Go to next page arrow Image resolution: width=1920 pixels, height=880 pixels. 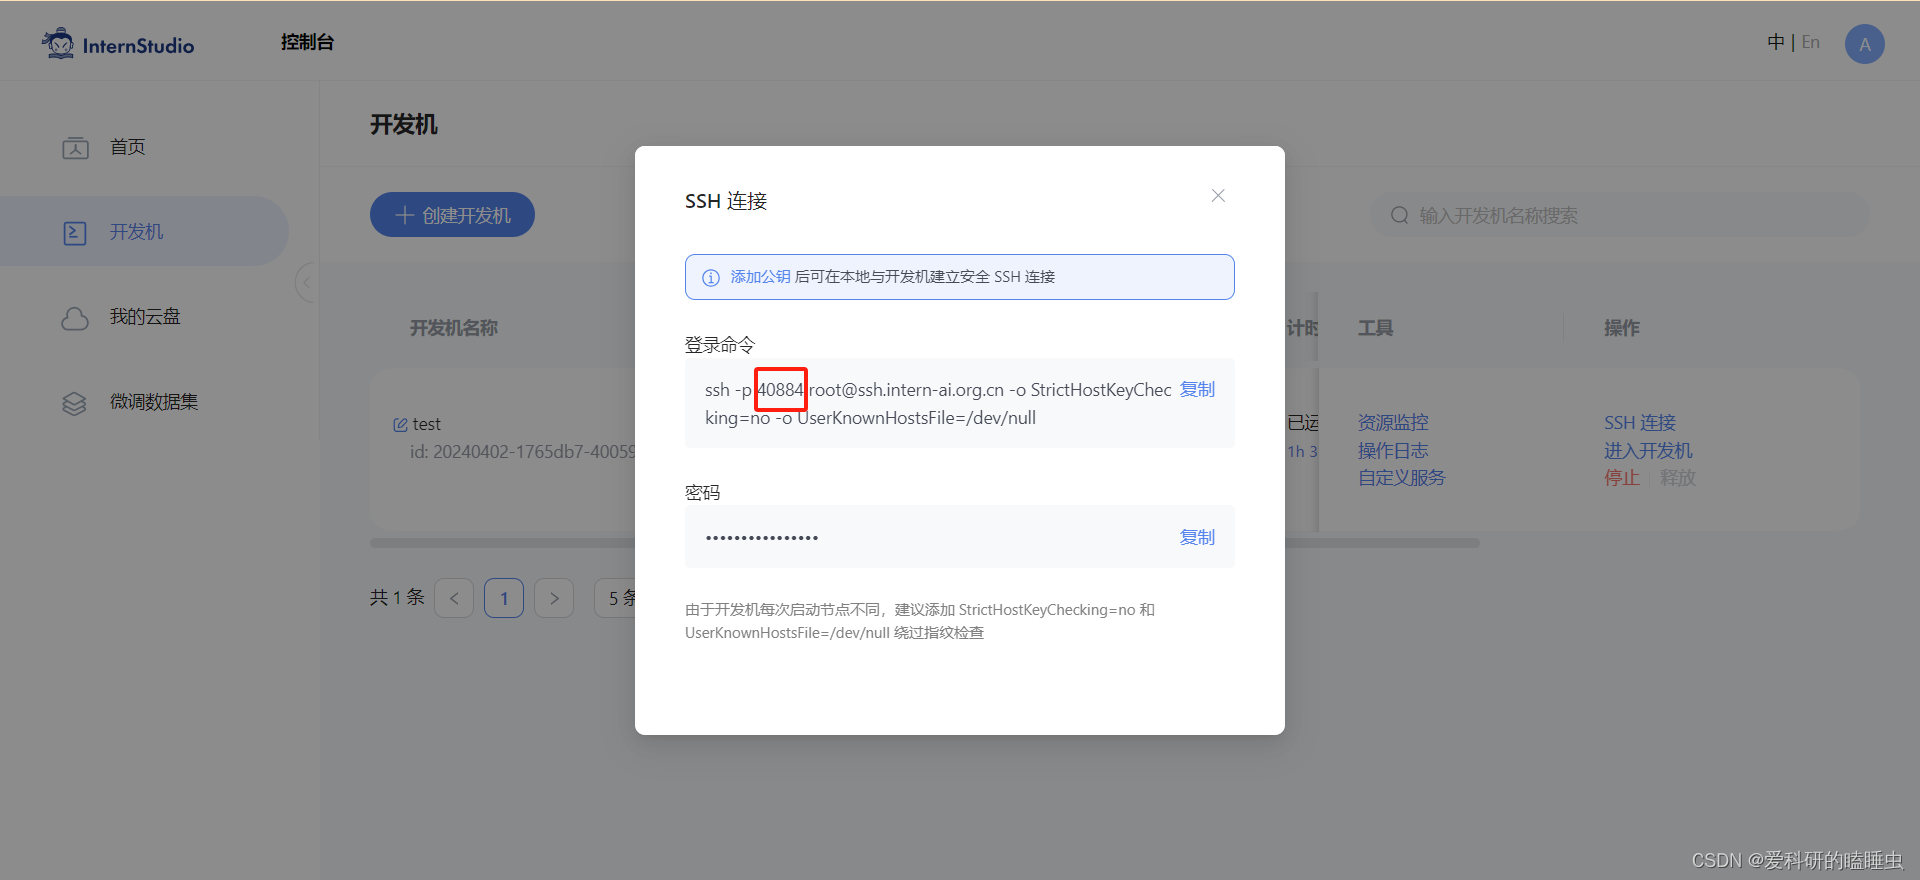pos(554,598)
